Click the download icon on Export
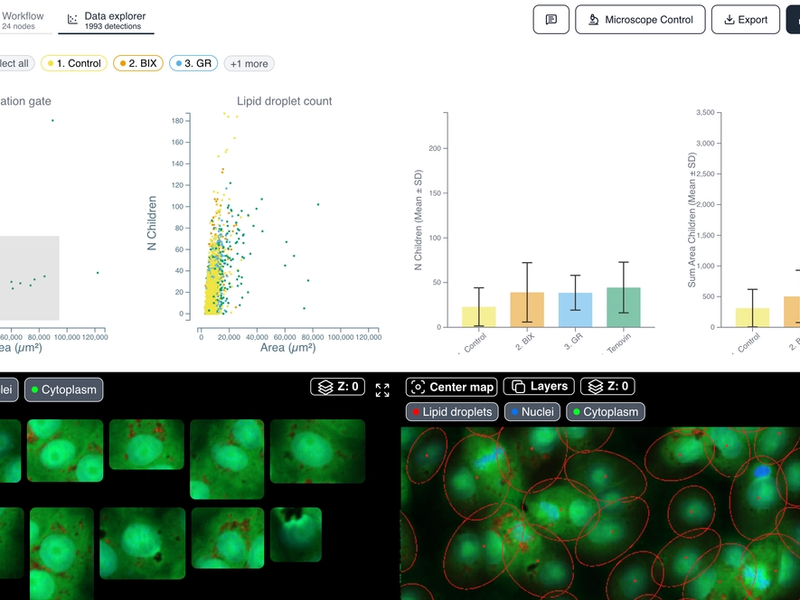Image resolution: width=800 pixels, height=600 pixels. point(730,19)
